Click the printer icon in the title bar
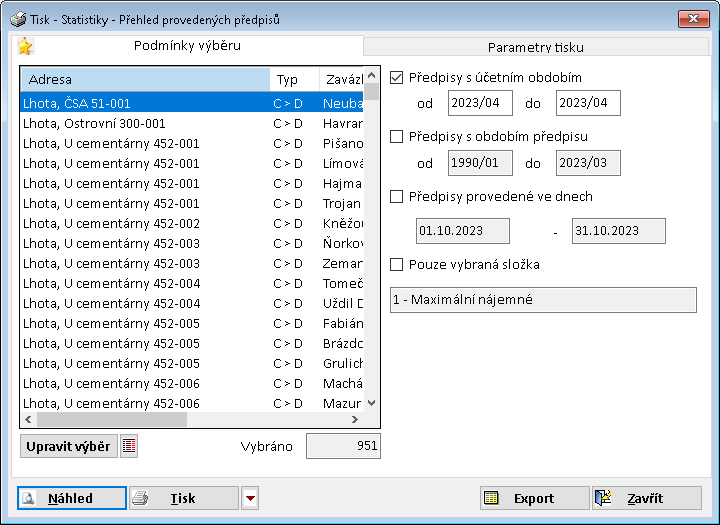The height and width of the screenshot is (525, 720). click(x=18, y=19)
